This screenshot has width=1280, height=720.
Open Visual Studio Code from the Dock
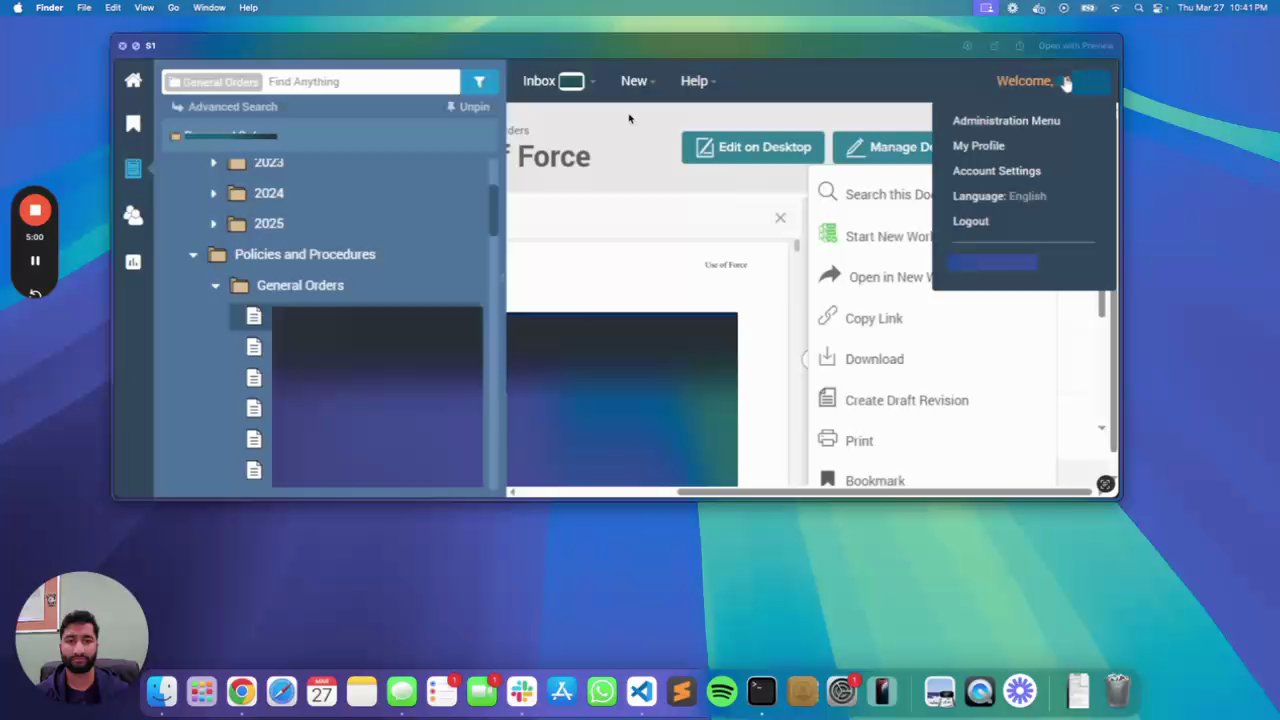coord(641,691)
